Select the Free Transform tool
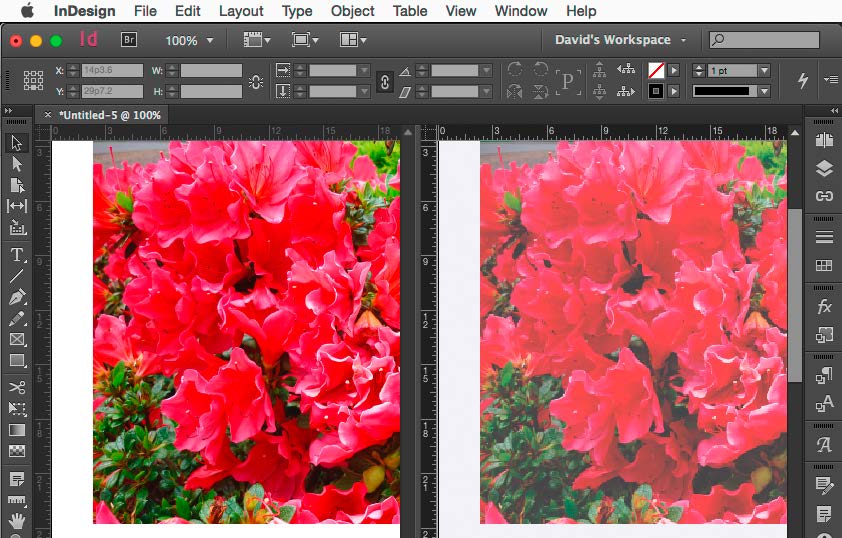The image size is (842, 538). [x=17, y=409]
